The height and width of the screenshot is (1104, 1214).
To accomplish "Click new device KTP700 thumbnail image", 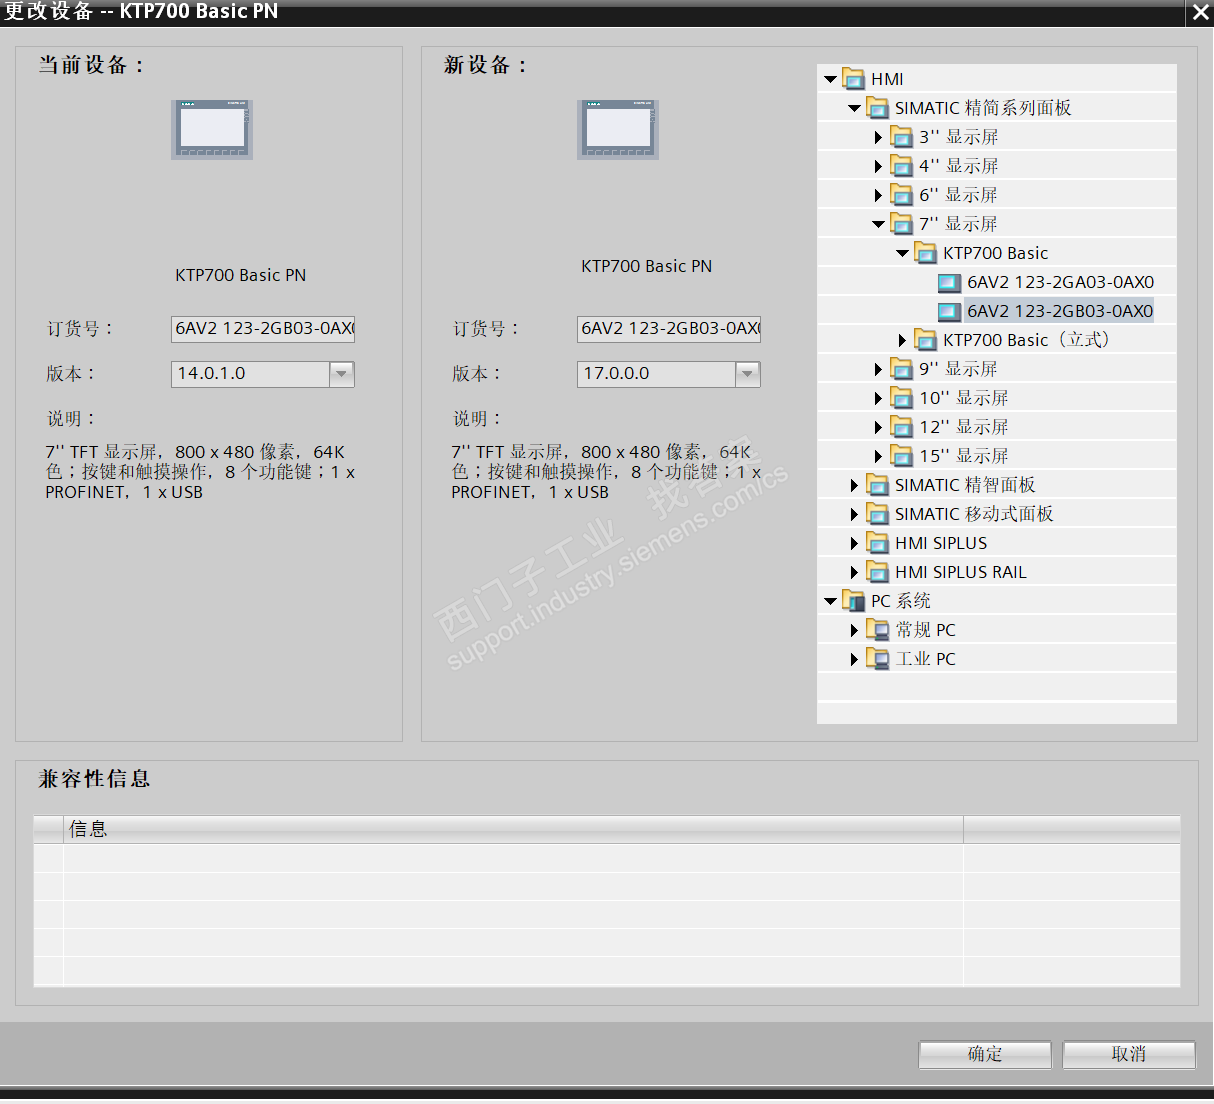I will 618,129.
